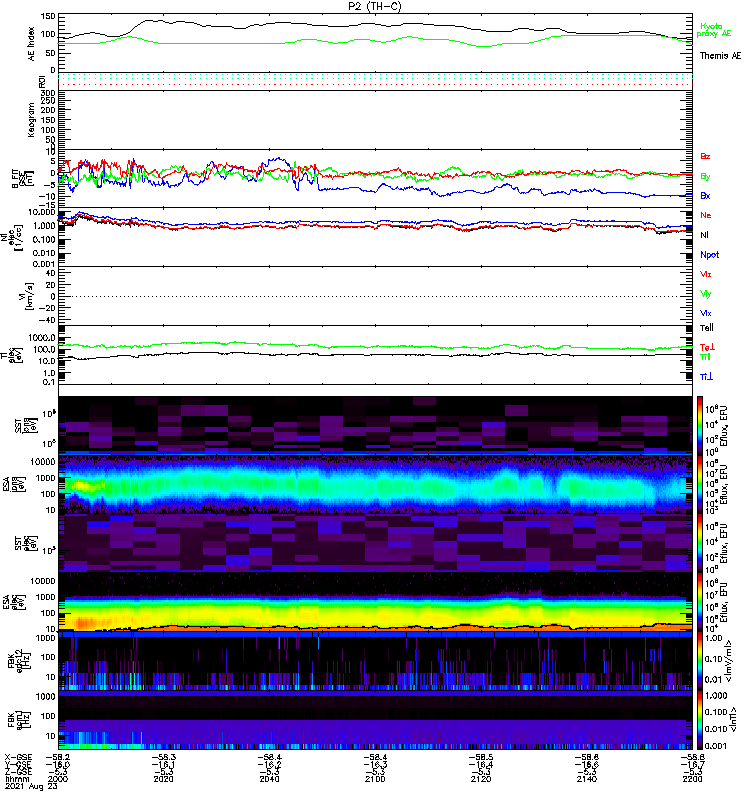750x800 pixels.
Task: Click the AE Index axis label
Action: (32, 44)
